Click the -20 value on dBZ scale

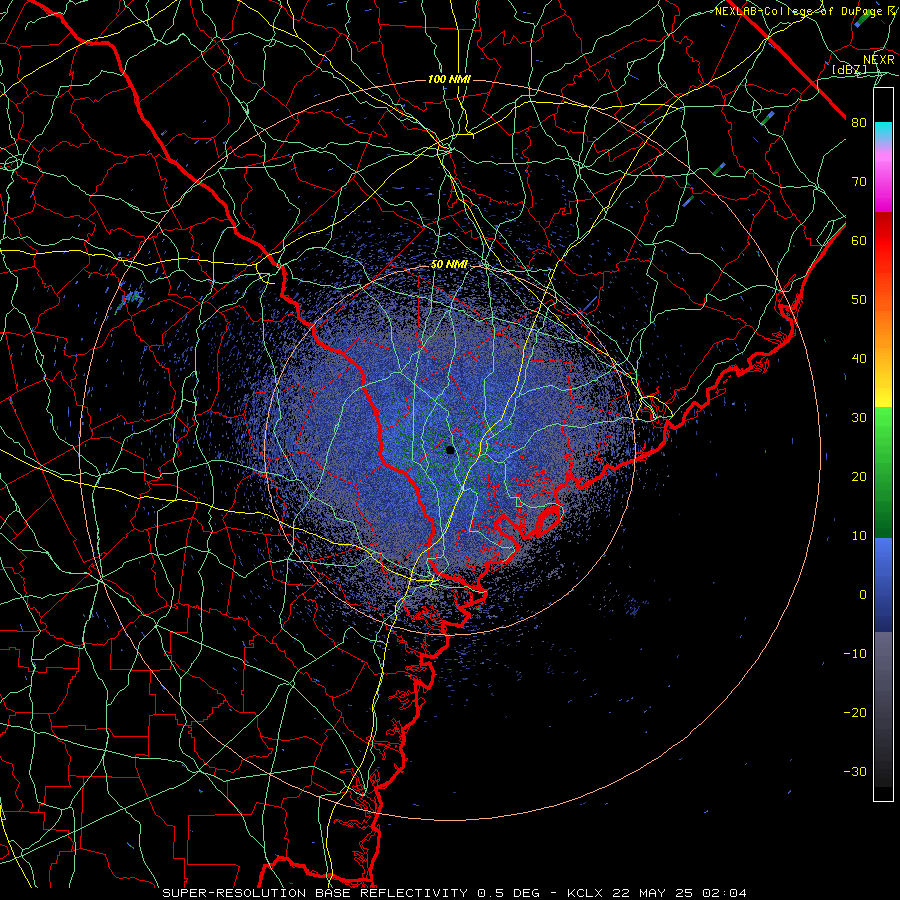(x=855, y=713)
